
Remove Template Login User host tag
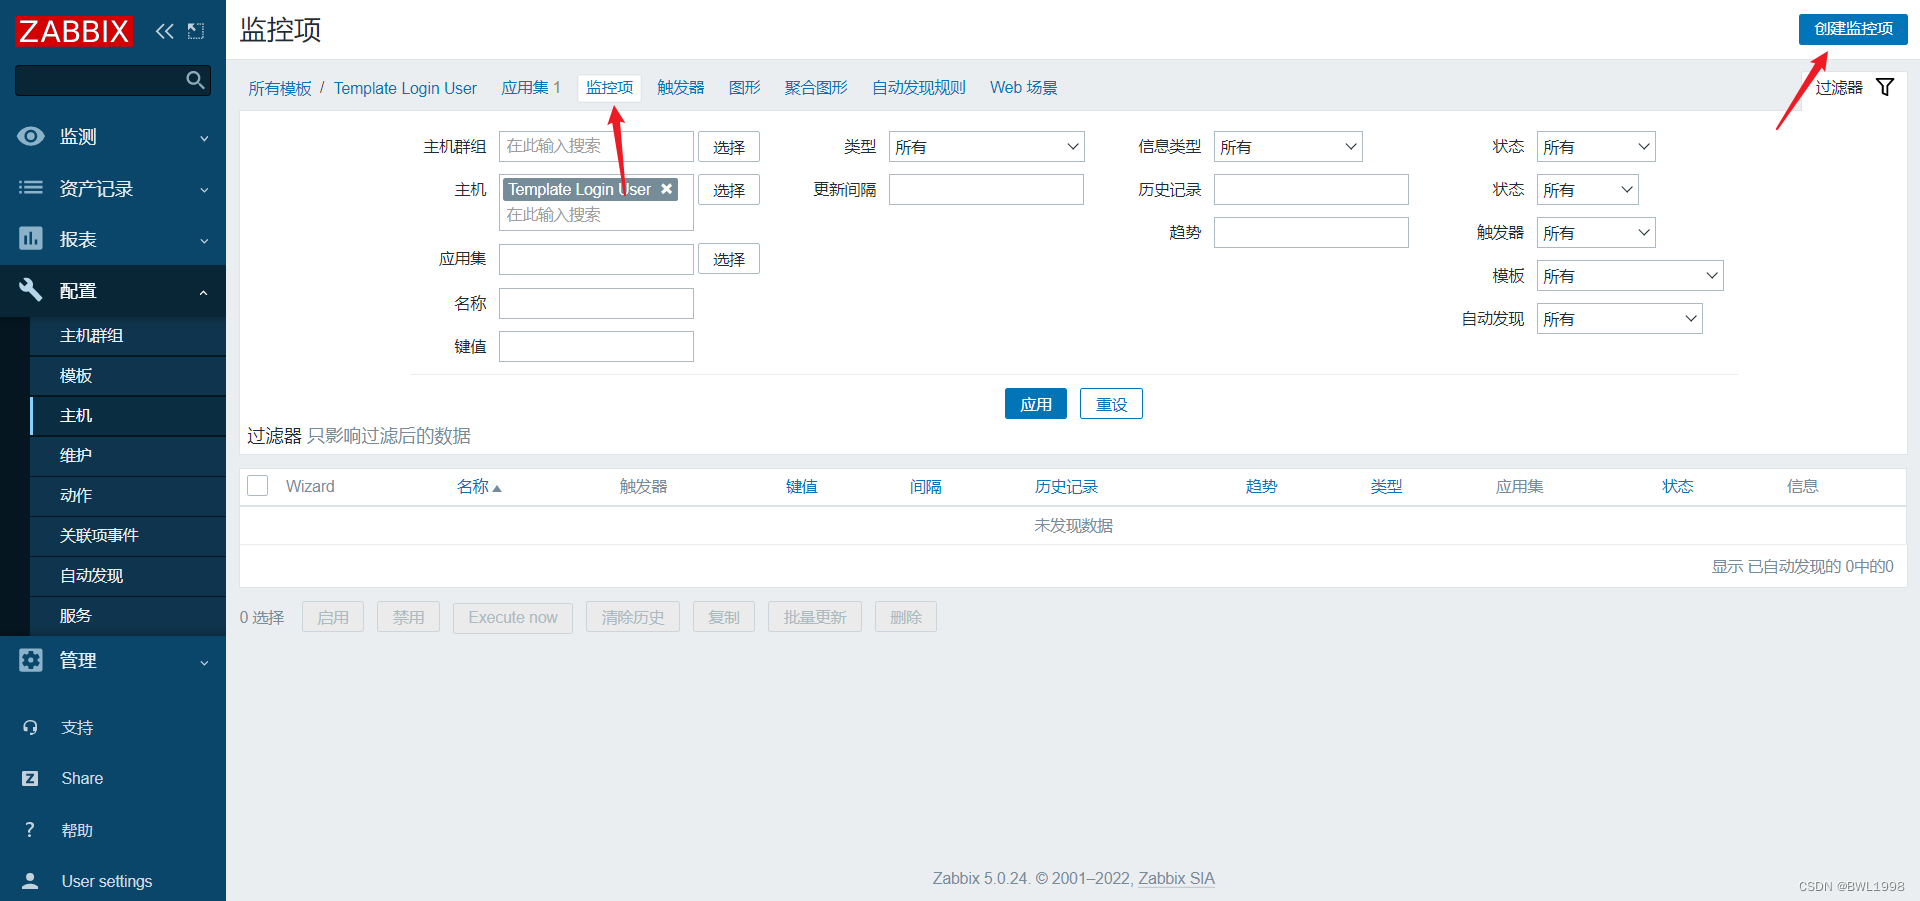(x=666, y=189)
